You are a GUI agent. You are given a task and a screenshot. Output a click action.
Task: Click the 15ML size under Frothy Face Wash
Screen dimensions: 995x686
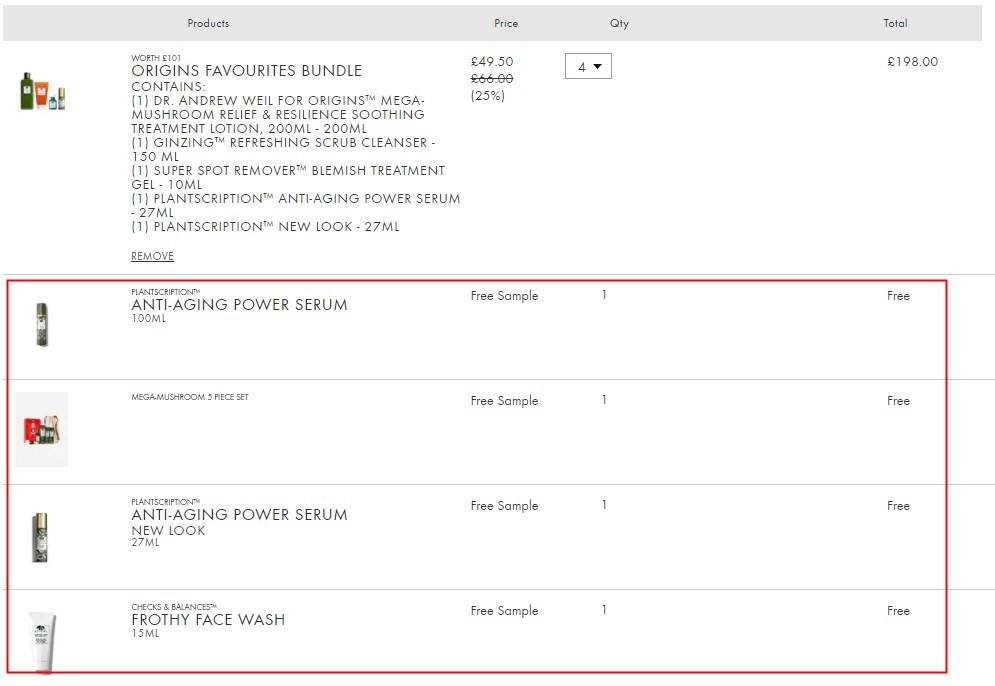point(145,633)
